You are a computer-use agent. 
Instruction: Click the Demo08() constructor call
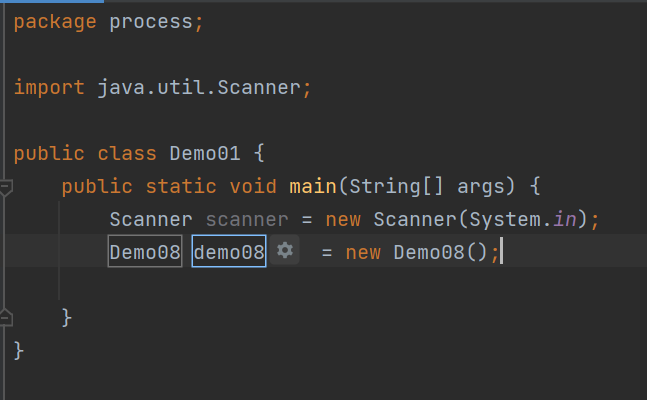[x=440, y=252]
